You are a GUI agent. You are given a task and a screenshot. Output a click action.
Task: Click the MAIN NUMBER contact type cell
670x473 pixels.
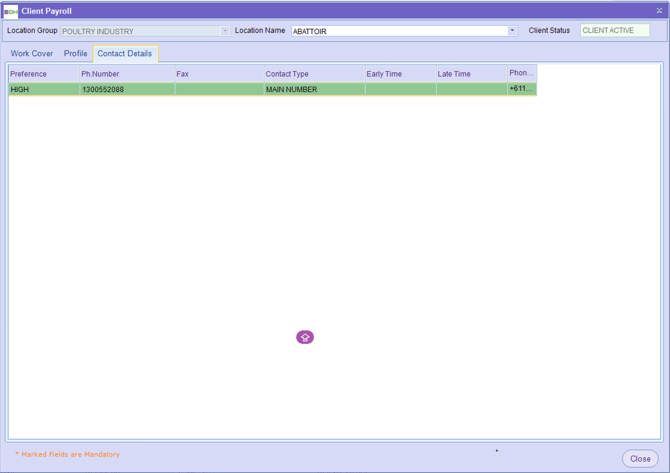(x=313, y=89)
